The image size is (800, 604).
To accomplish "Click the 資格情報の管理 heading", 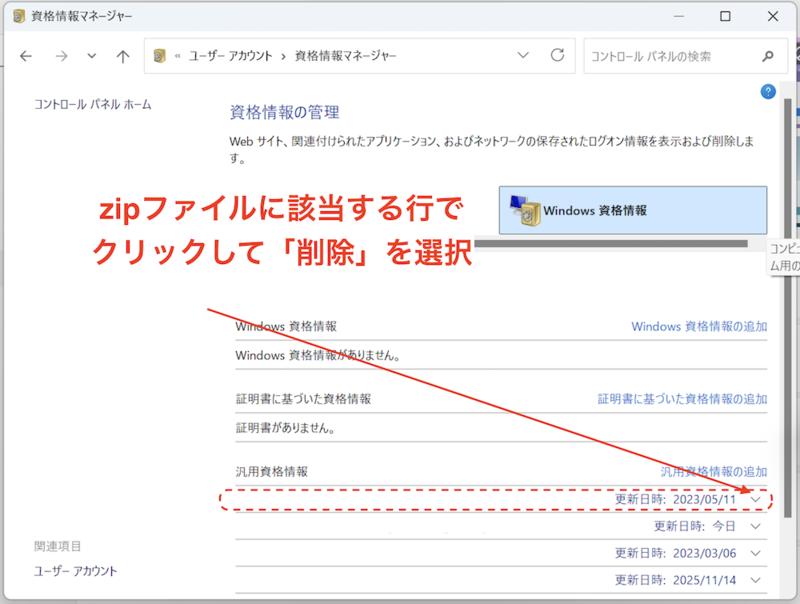I will (x=284, y=112).
